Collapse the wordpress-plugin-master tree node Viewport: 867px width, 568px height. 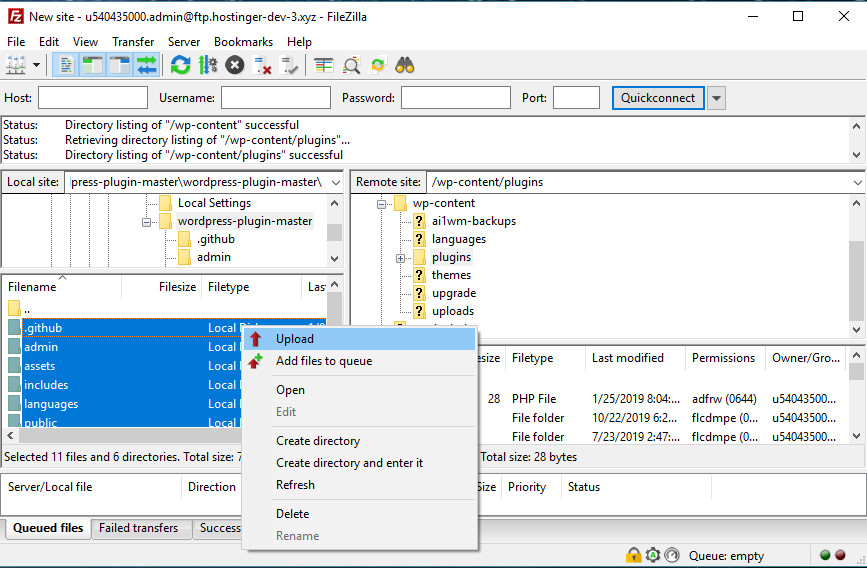[147, 222]
